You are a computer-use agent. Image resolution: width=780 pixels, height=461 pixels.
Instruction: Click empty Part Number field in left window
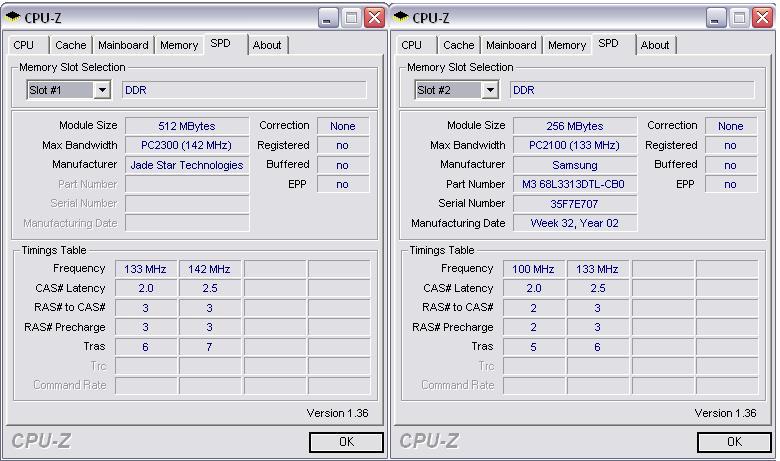pos(187,184)
